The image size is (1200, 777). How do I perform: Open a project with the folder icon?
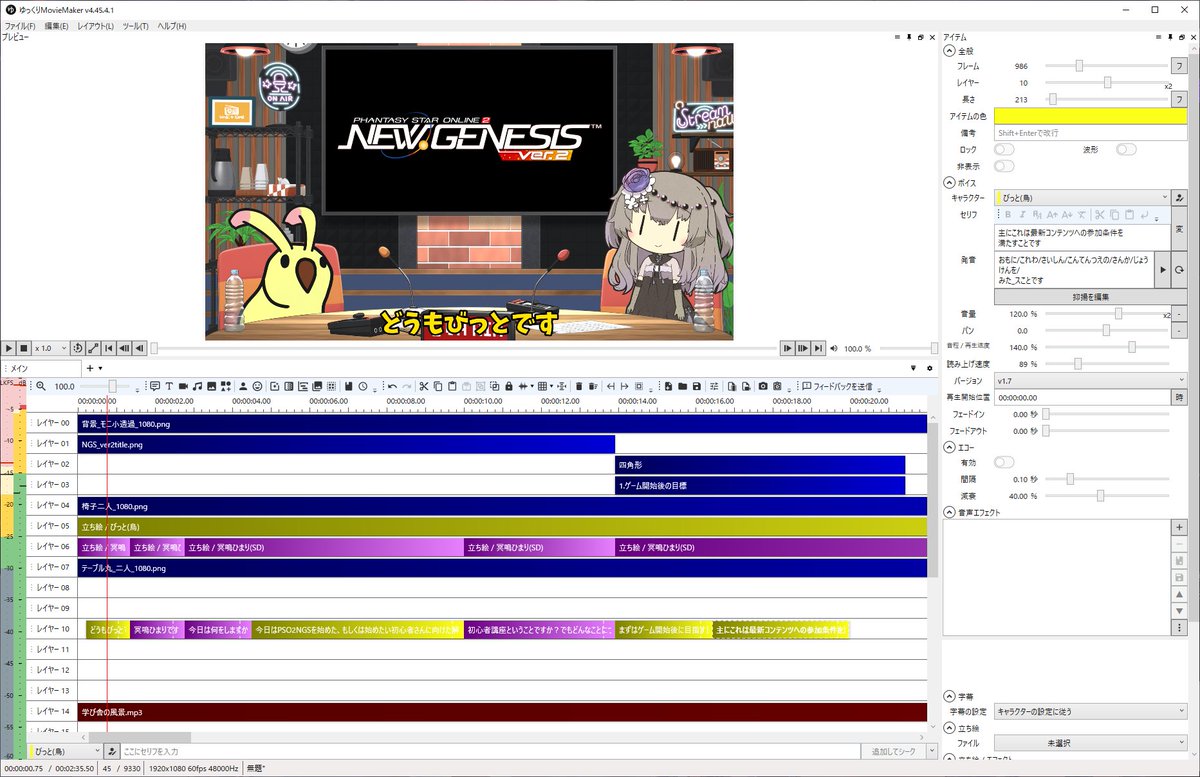(682, 386)
